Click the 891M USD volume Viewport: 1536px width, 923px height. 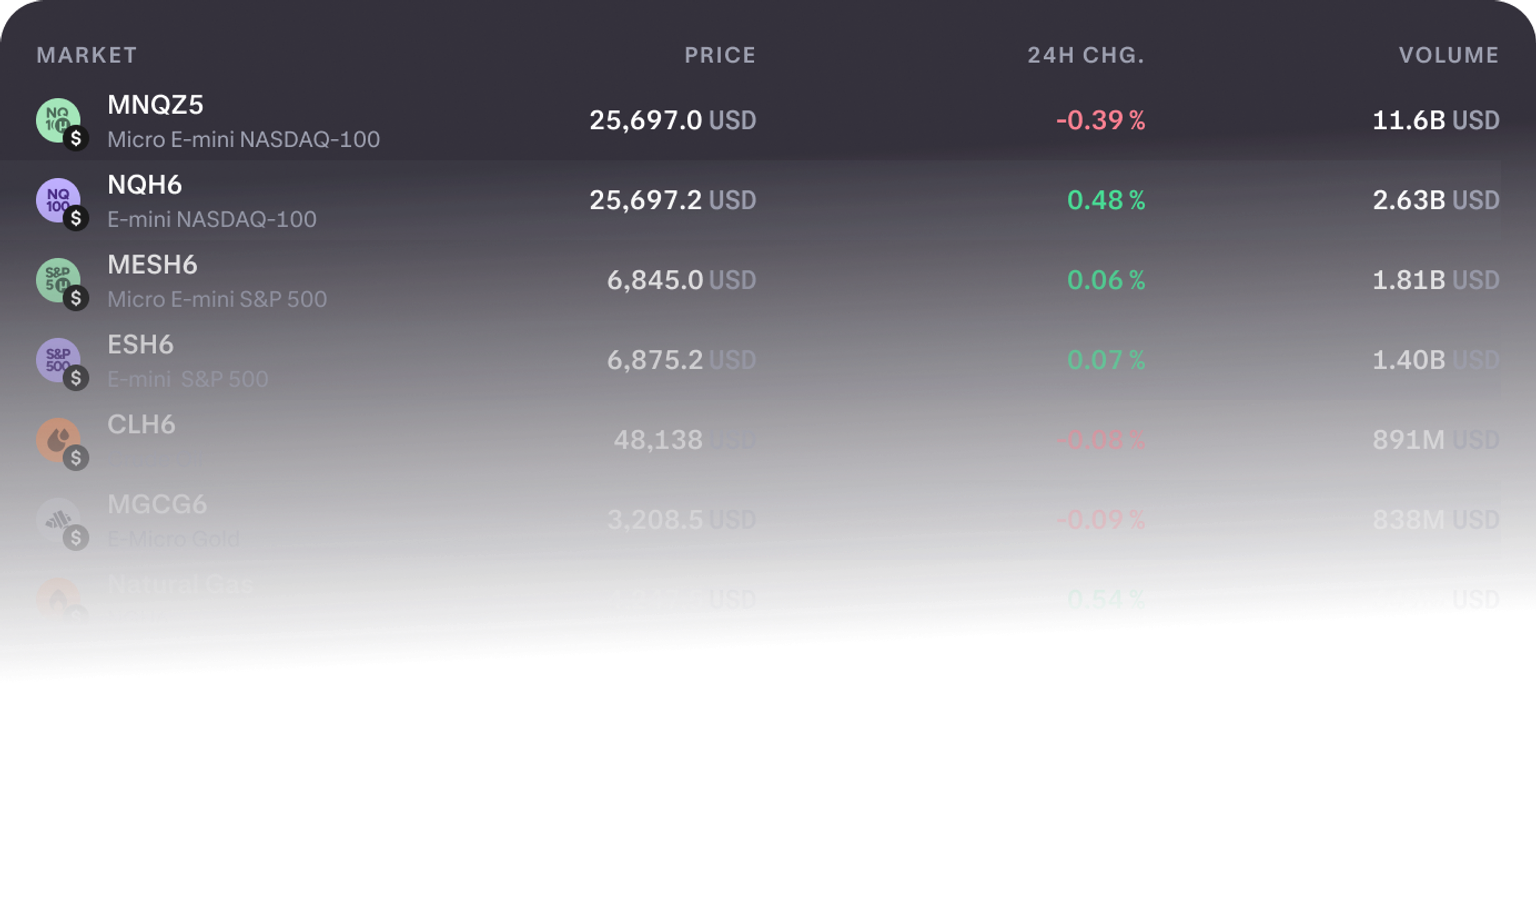pyautogui.click(x=1436, y=440)
